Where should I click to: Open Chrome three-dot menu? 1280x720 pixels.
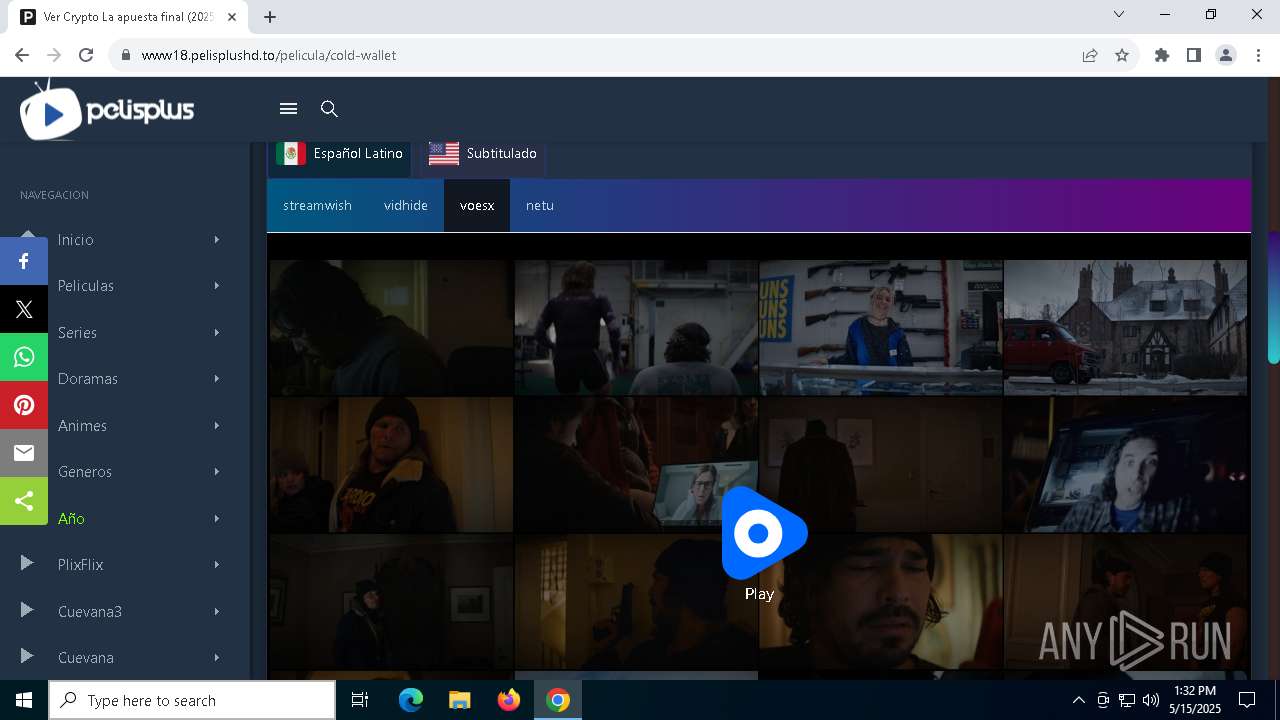tap(1258, 55)
